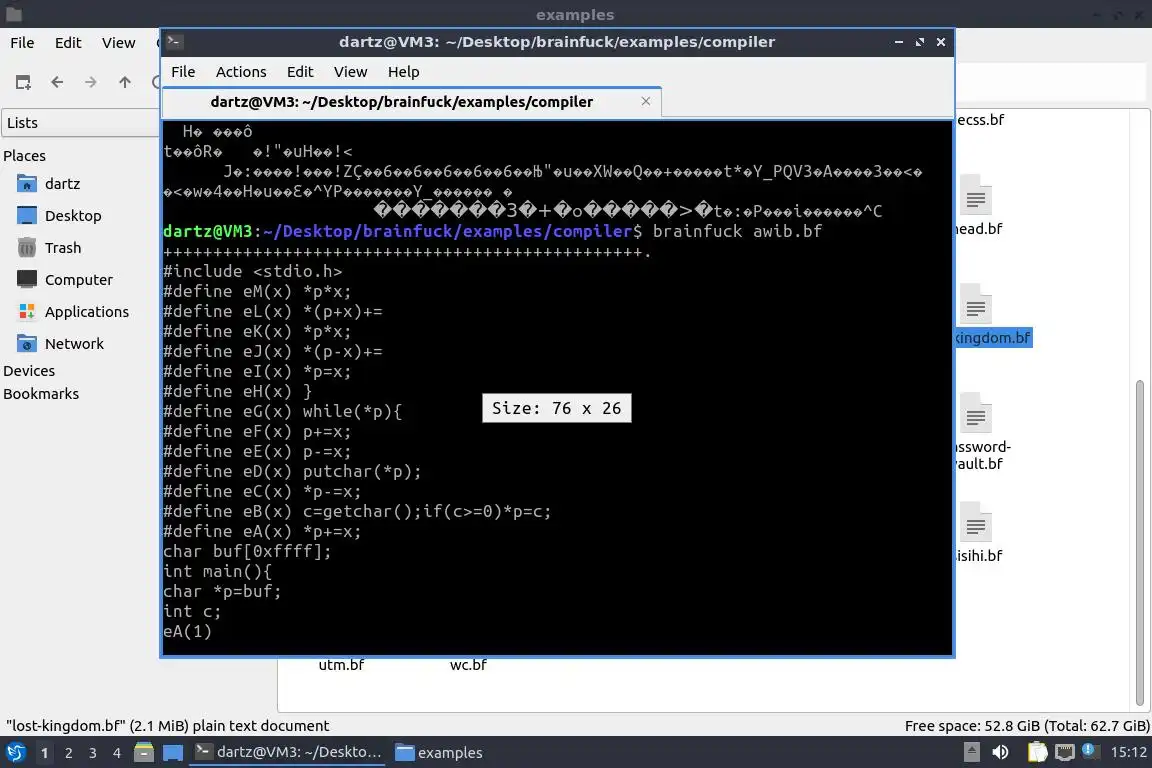This screenshot has height=768, width=1152.
Task: Click the removable media tray icon
Action: 972,752
